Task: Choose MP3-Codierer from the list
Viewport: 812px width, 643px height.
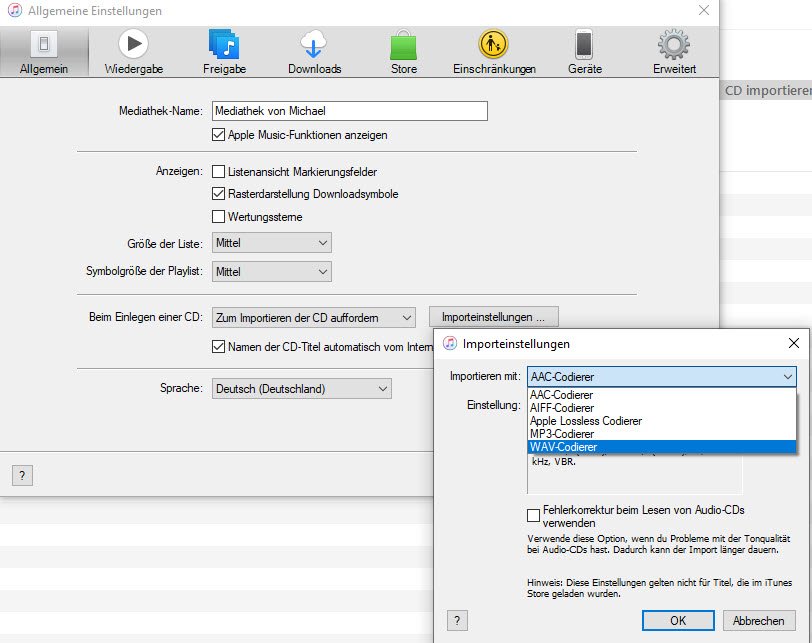Action: tap(662, 434)
